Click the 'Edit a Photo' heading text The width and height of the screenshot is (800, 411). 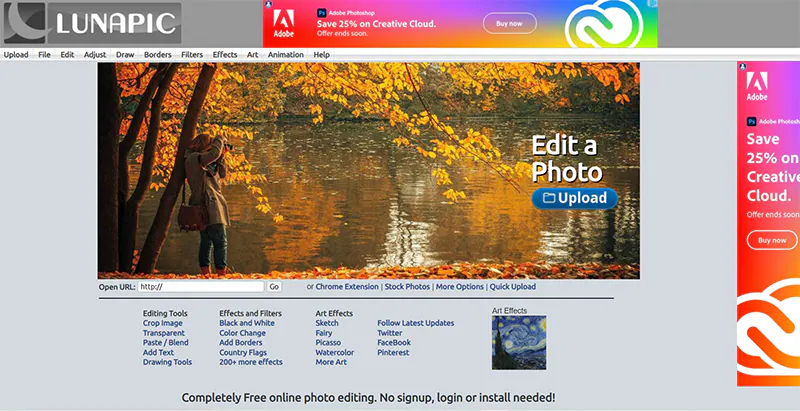pos(566,159)
